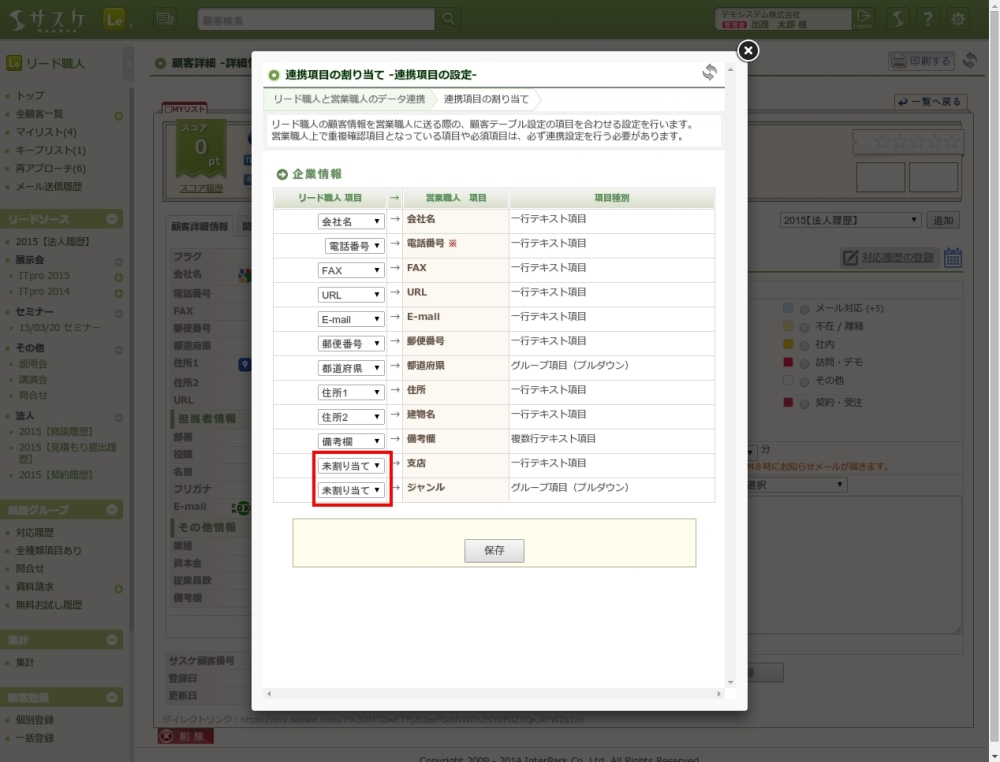Click the search magnifier icon in top bar
The width and height of the screenshot is (1000, 762).
point(449,19)
